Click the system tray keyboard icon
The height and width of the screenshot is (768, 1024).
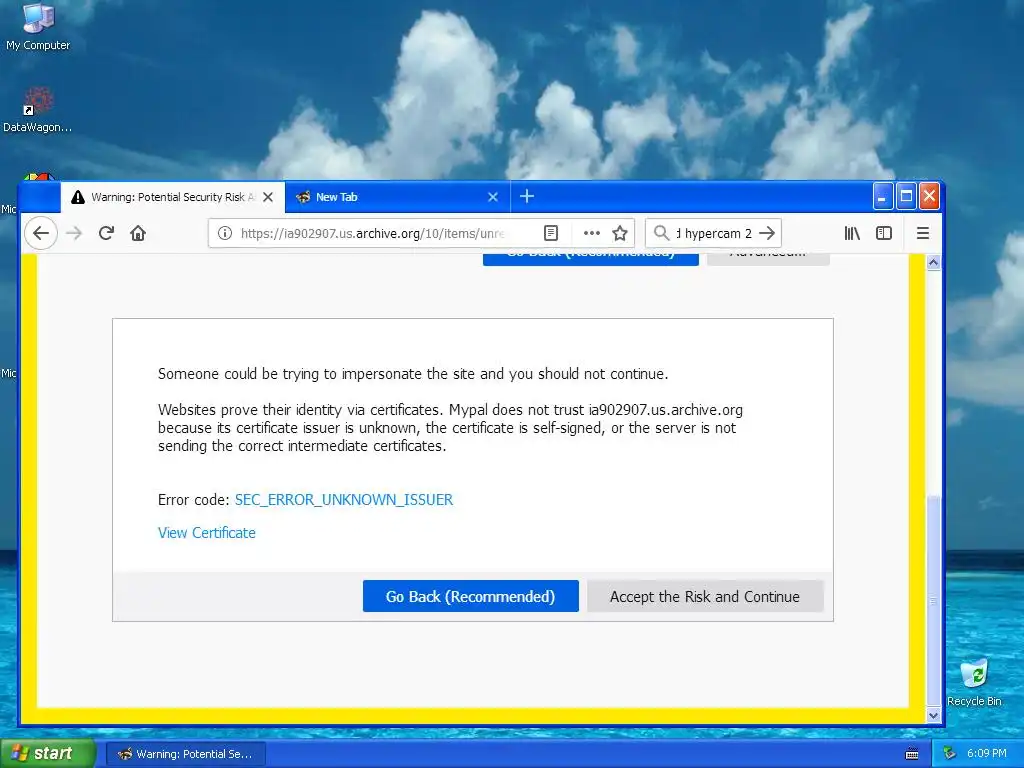912,754
